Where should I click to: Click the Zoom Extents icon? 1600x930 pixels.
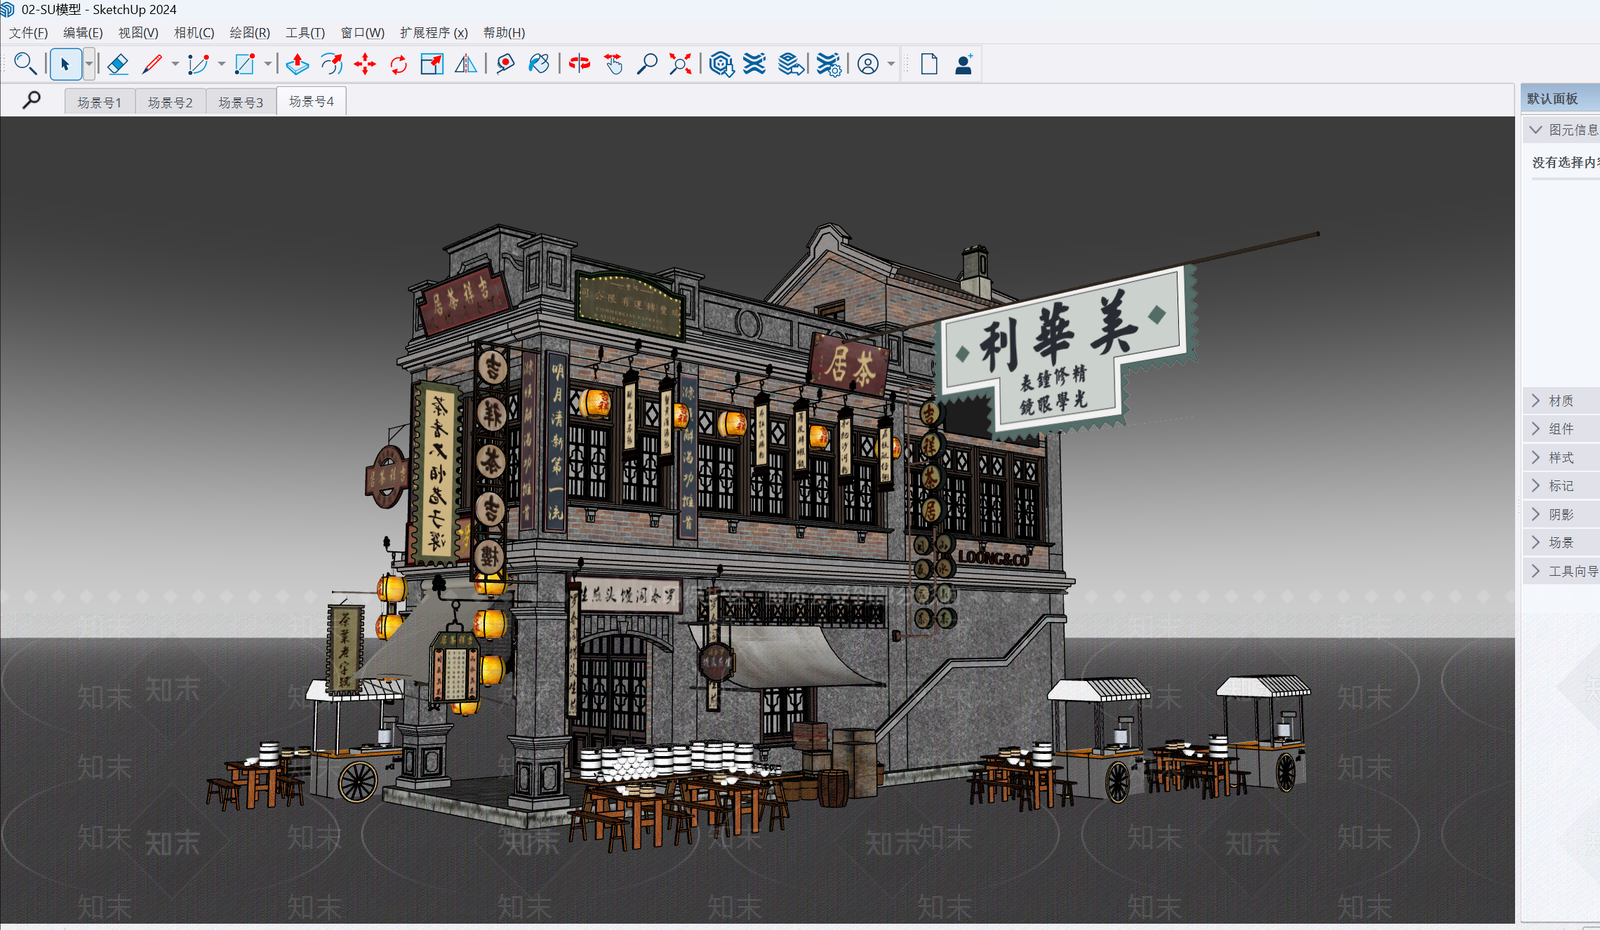click(681, 63)
